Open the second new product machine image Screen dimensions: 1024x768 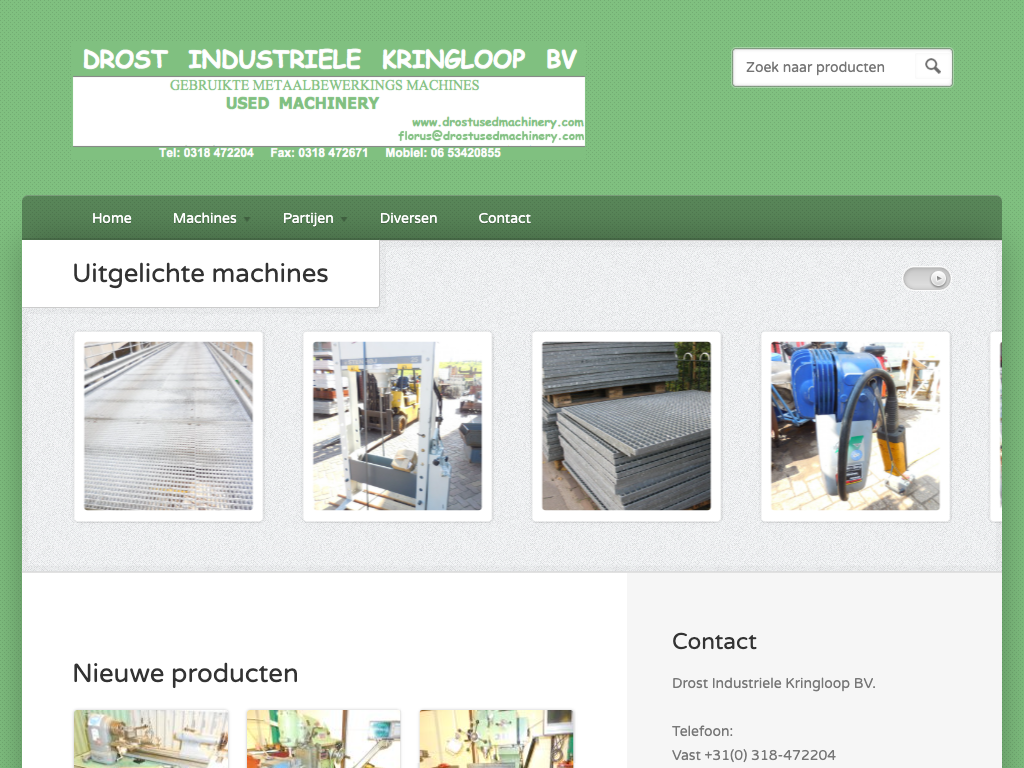coord(324,739)
